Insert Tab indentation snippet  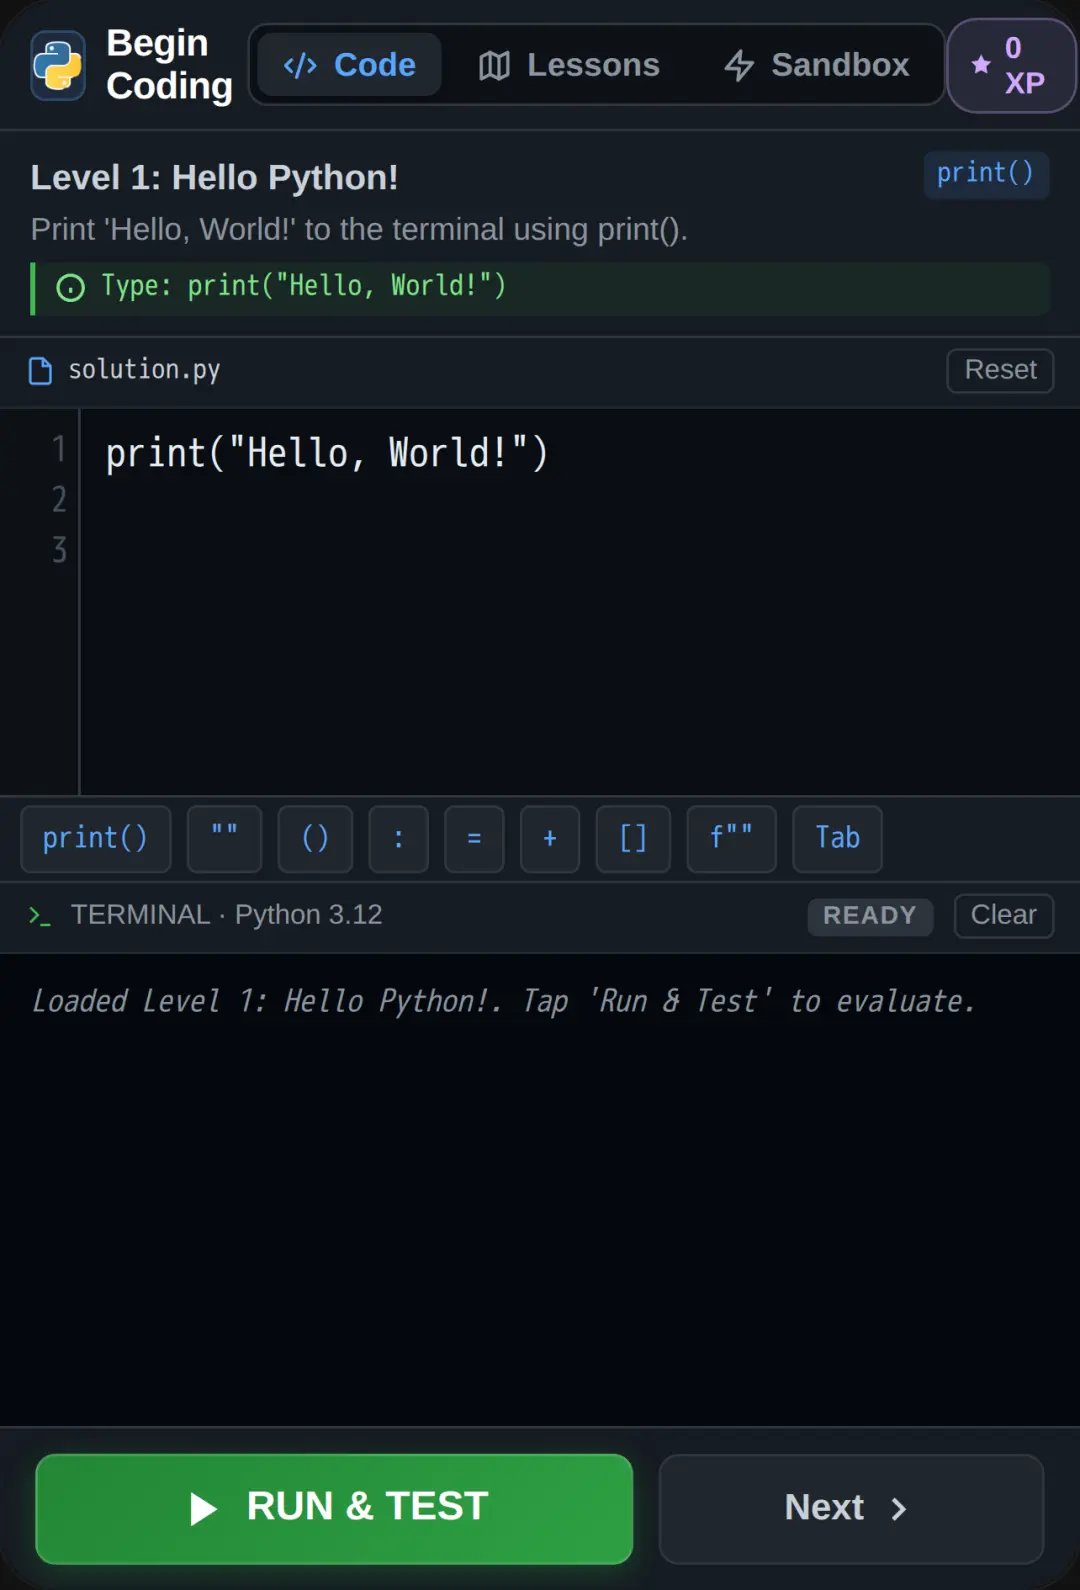click(837, 838)
